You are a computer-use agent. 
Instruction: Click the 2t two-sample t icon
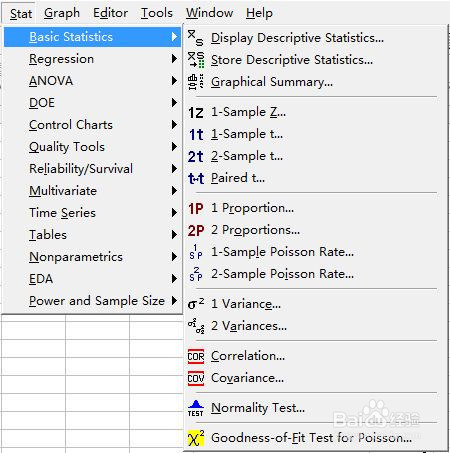click(196, 157)
